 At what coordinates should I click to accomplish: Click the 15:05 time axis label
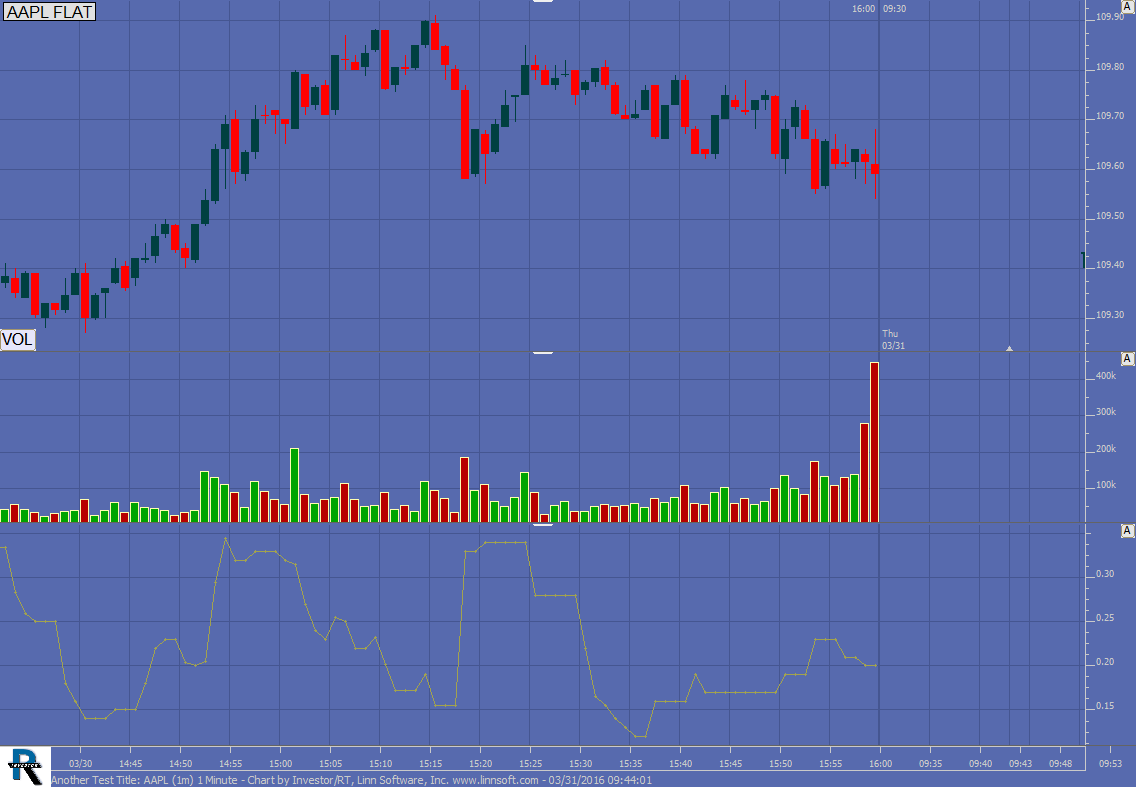click(330, 764)
